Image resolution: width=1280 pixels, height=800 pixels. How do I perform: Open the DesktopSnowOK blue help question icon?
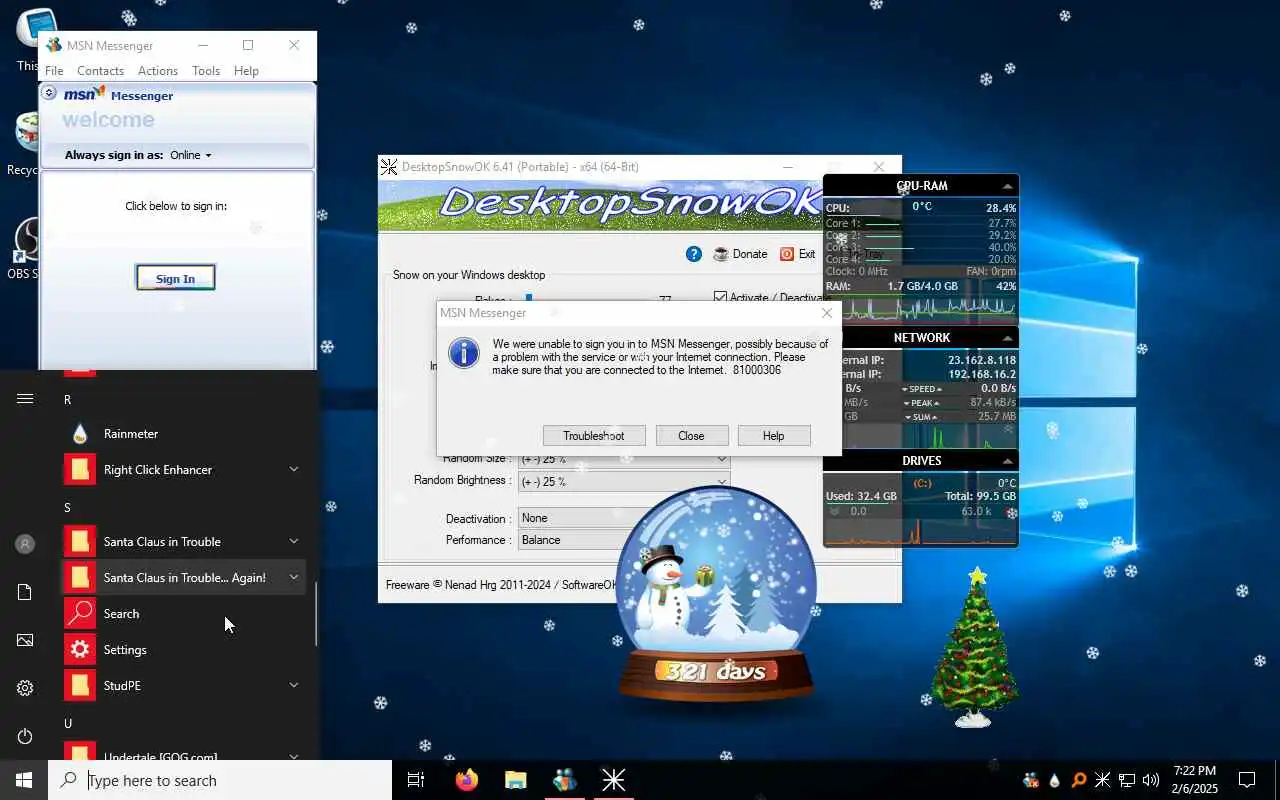[x=693, y=254]
